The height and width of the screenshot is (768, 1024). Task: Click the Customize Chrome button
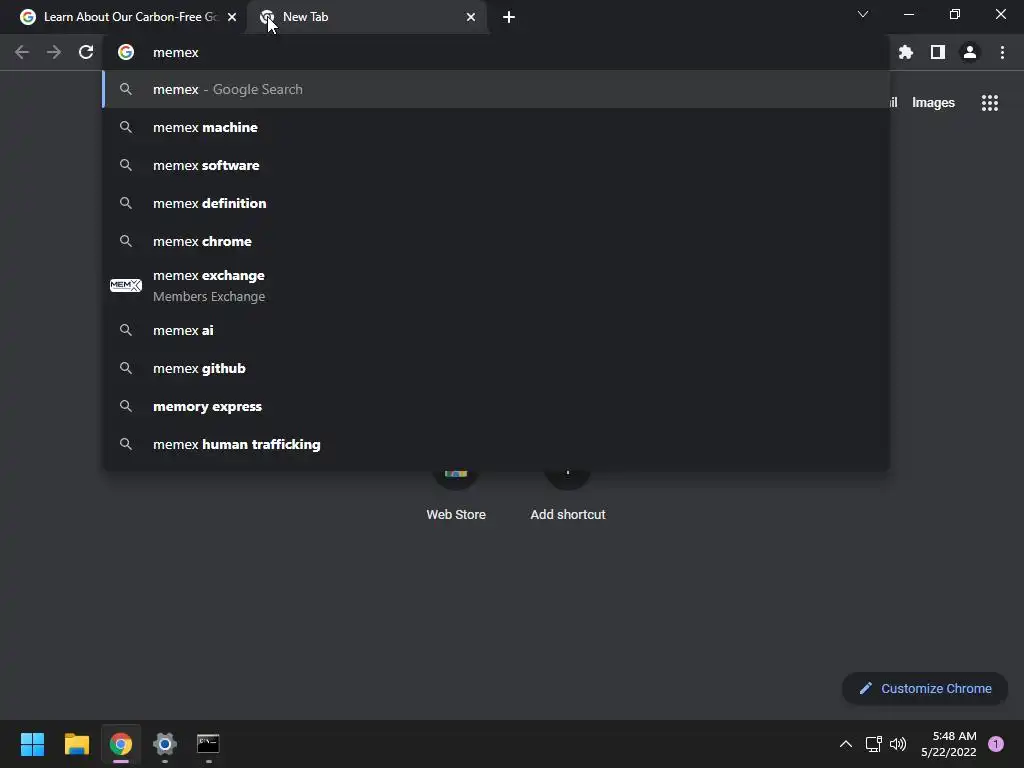(x=925, y=688)
